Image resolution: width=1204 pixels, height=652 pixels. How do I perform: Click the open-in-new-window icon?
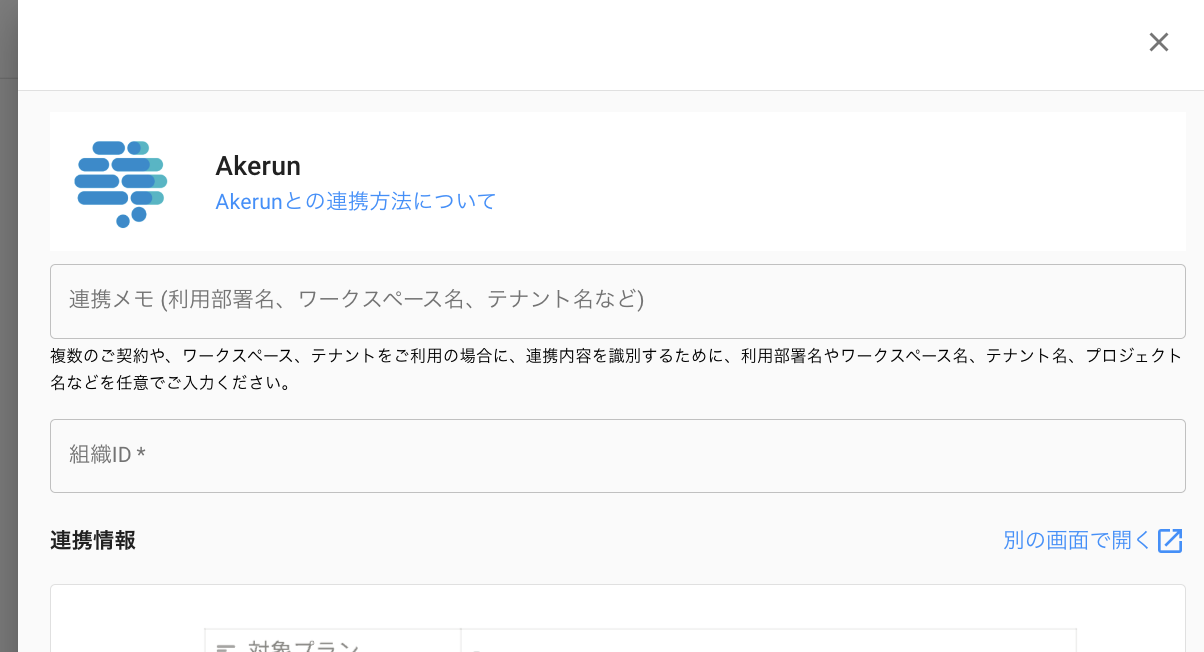(1170, 541)
